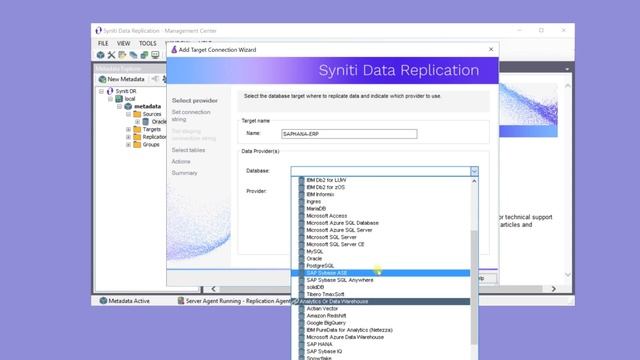This screenshot has height=360, width=640.
Task: Choose Microsoft Azure Data Warehouse
Action: pos(345,337)
